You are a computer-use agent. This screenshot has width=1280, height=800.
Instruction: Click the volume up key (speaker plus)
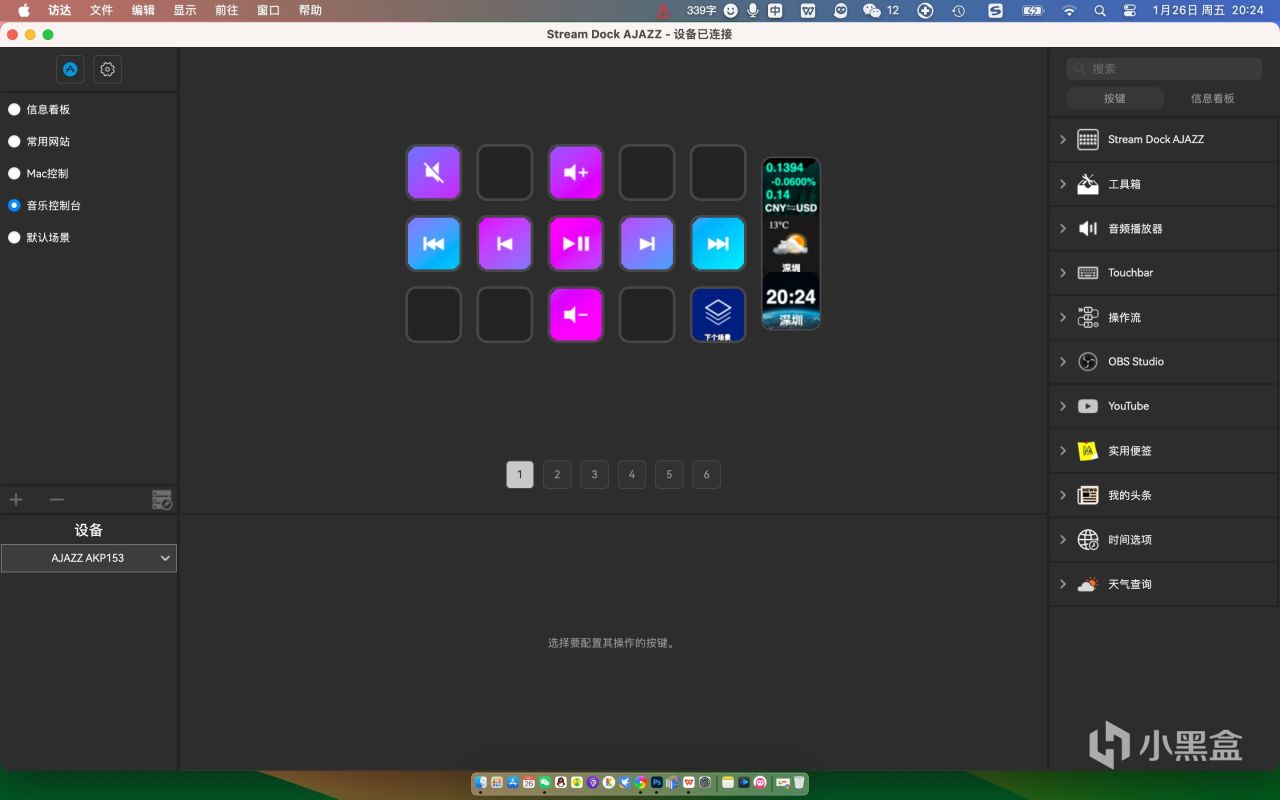point(576,172)
